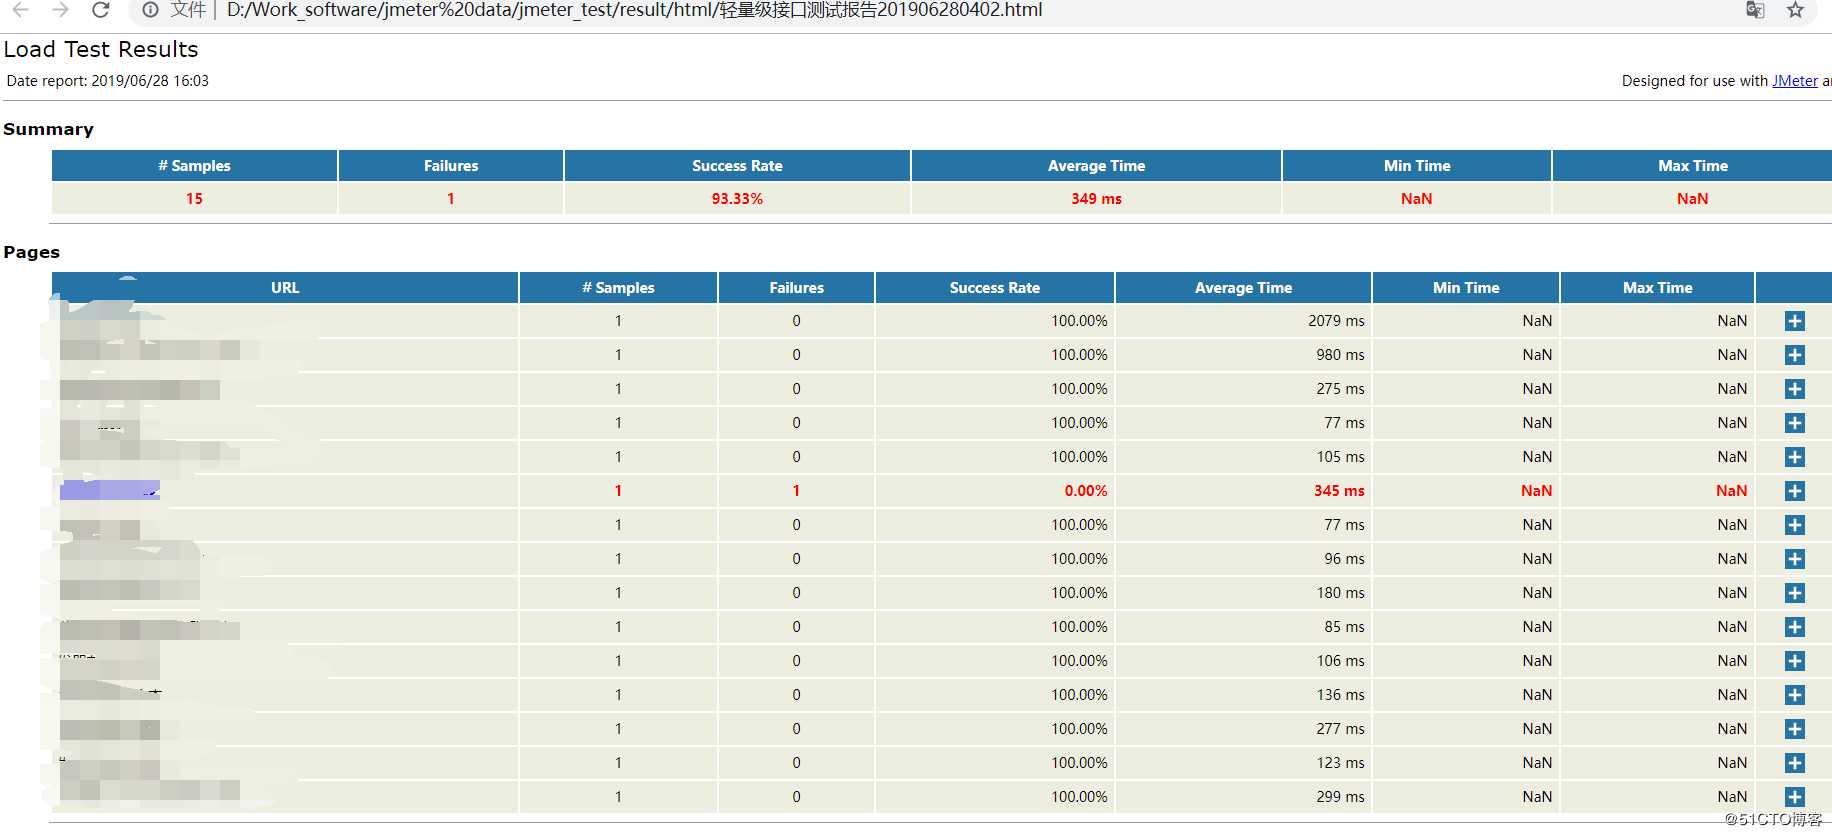Bookmark this page with the star icon
The width and height of the screenshot is (1832, 836).
(x=1796, y=10)
